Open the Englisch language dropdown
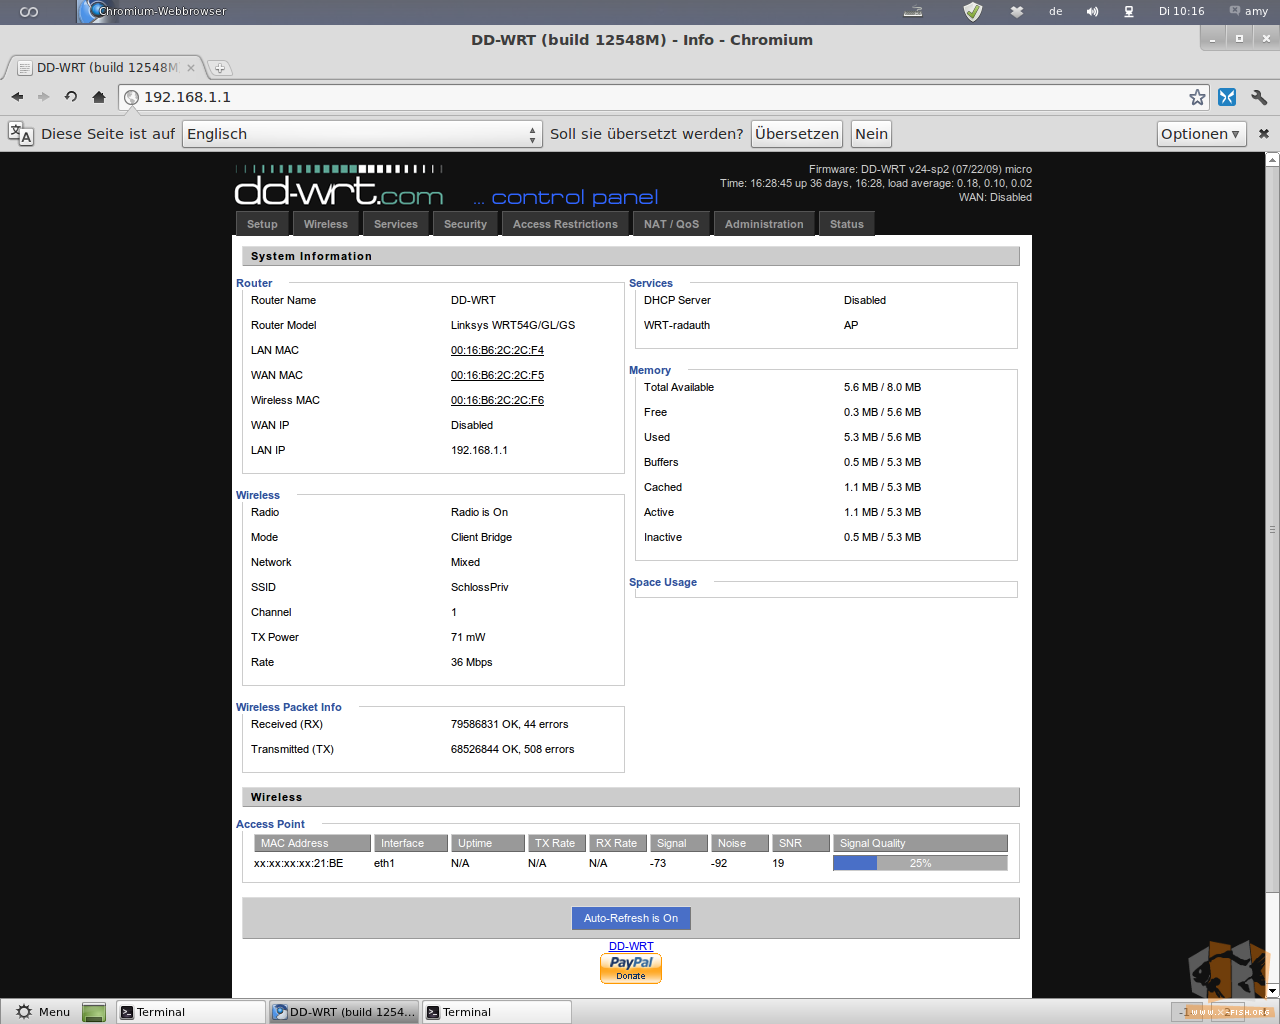The height and width of the screenshot is (1024, 1280). pyautogui.click(x=362, y=134)
